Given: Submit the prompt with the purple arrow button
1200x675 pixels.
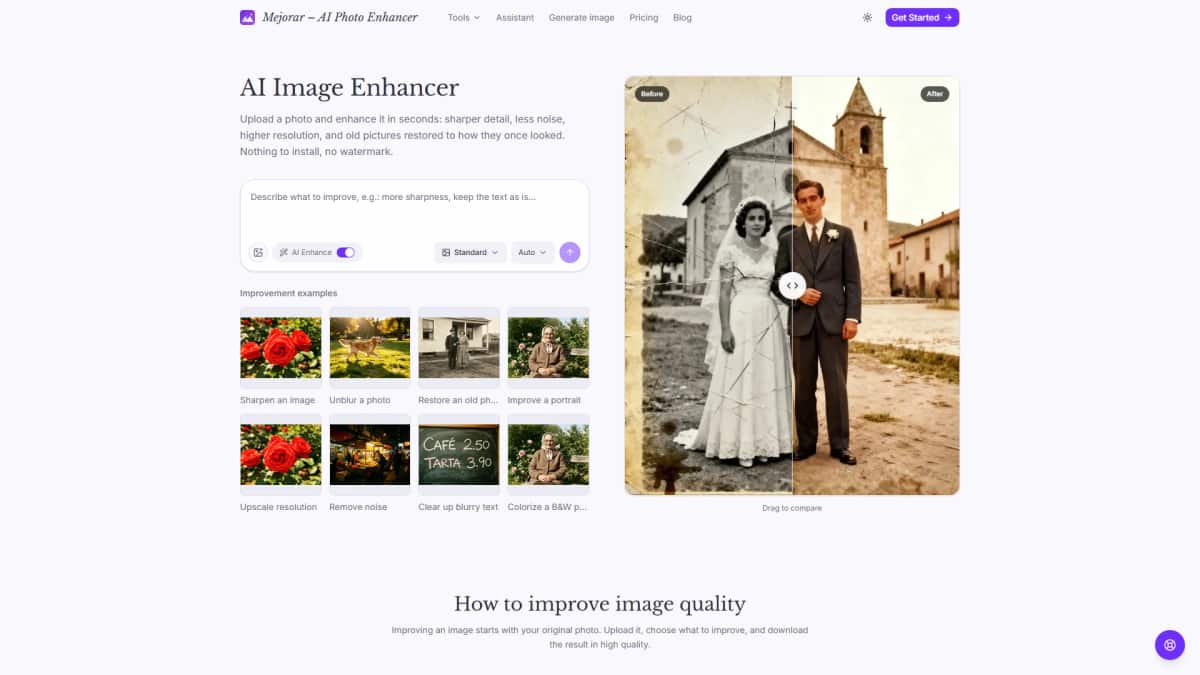Looking at the screenshot, I should click(570, 253).
